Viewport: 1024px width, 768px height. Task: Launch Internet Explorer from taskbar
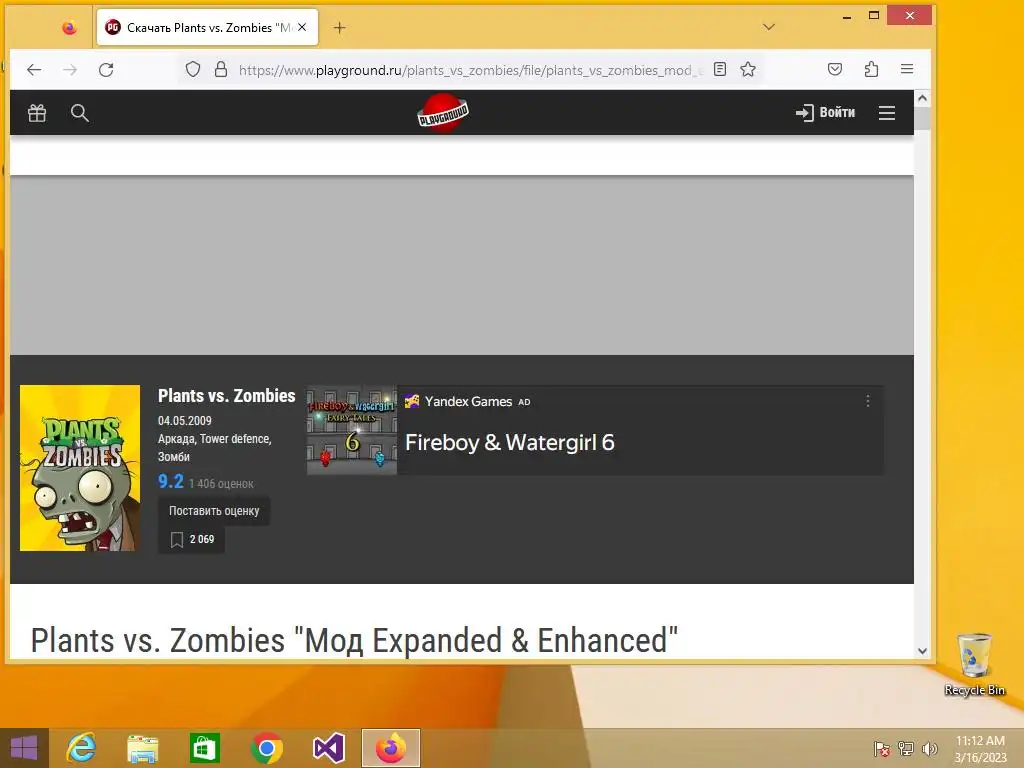[82, 748]
